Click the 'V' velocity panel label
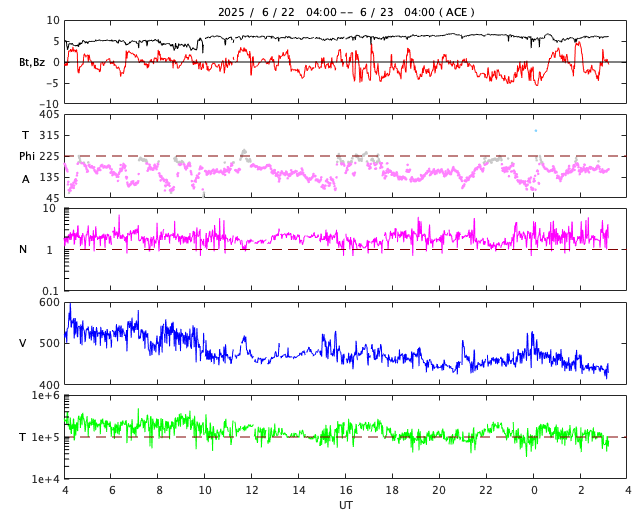640x512 pixels. tap(23, 343)
